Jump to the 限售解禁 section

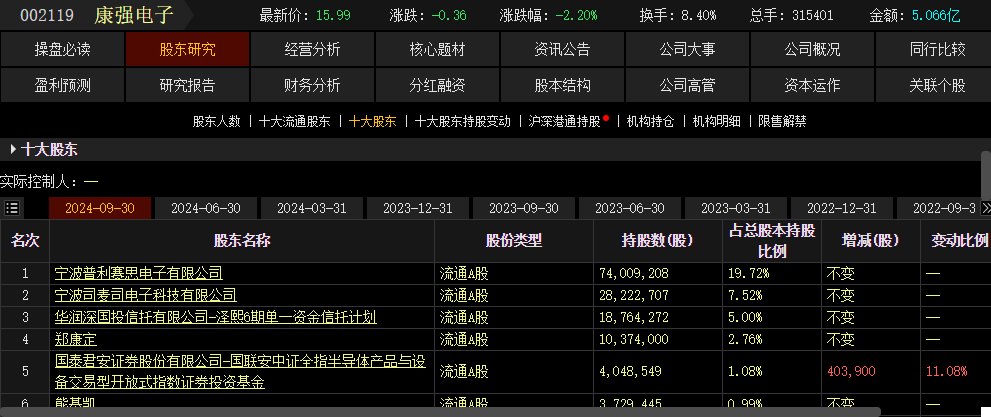point(782,121)
